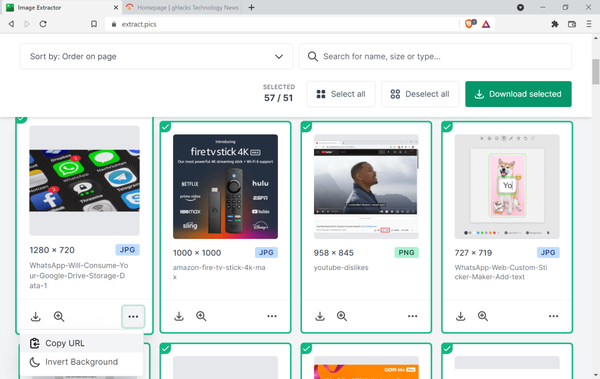The height and width of the screenshot is (379, 600).
Task: Open the dog sticker maker thumbnail
Action: [x=507, y=186]
